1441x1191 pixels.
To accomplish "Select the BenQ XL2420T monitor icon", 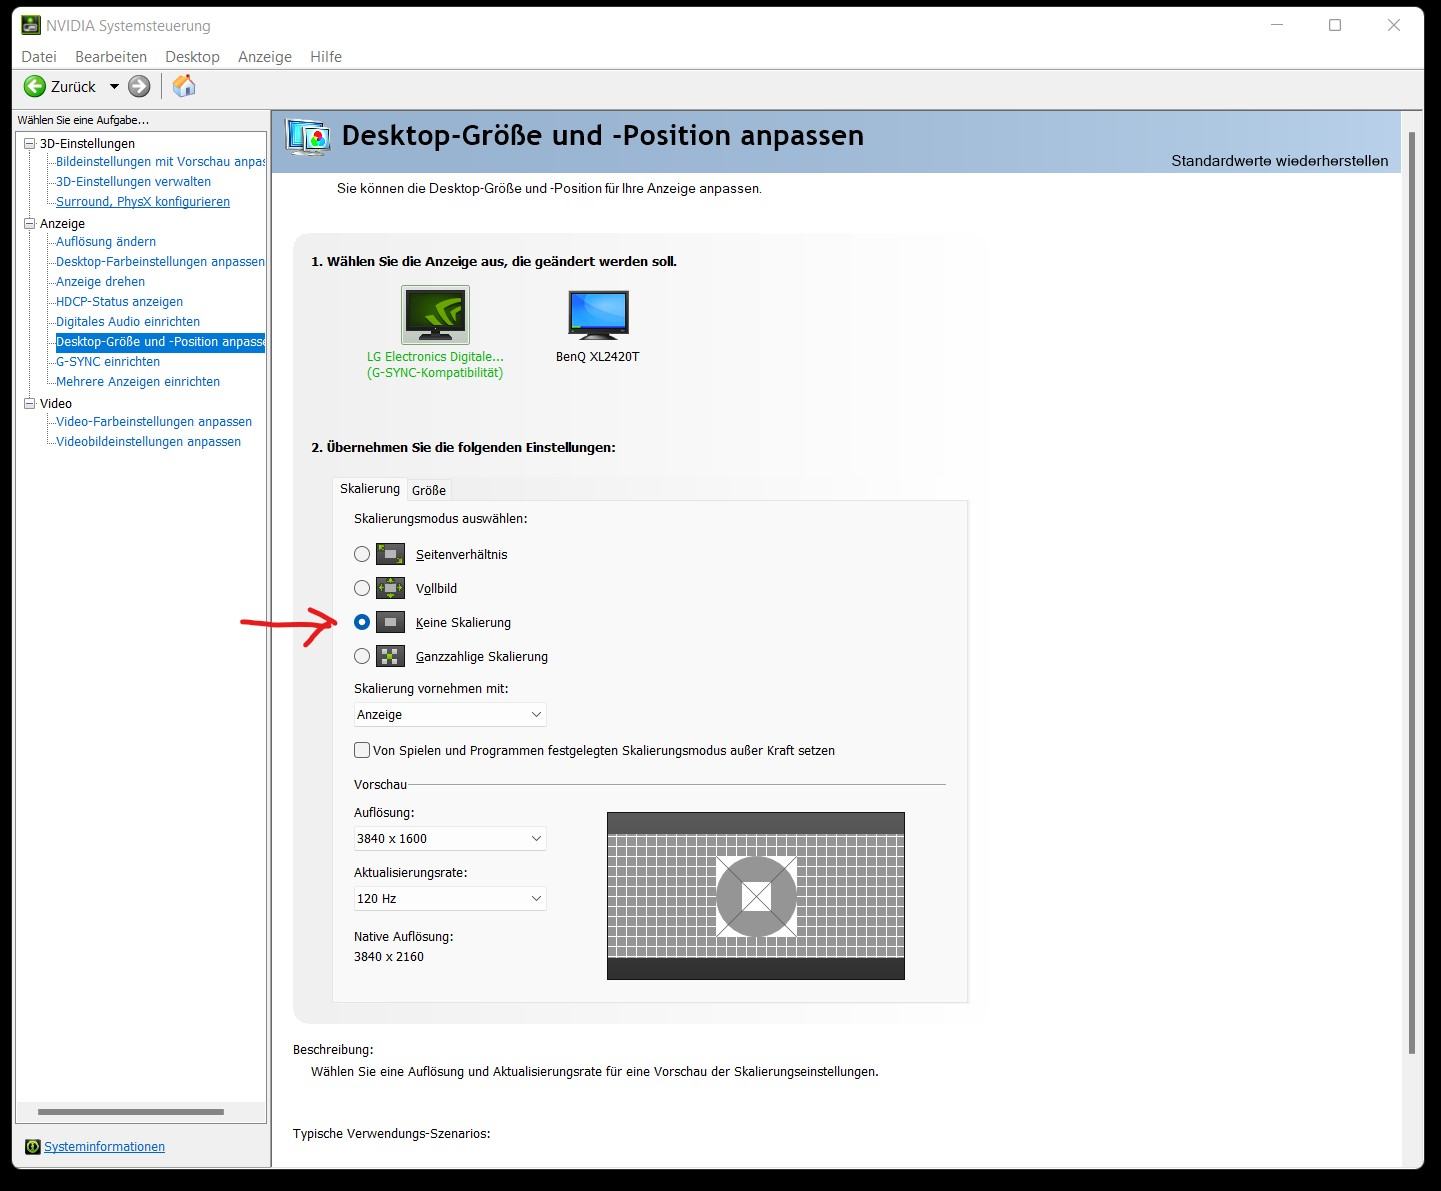I will [598, 315].
